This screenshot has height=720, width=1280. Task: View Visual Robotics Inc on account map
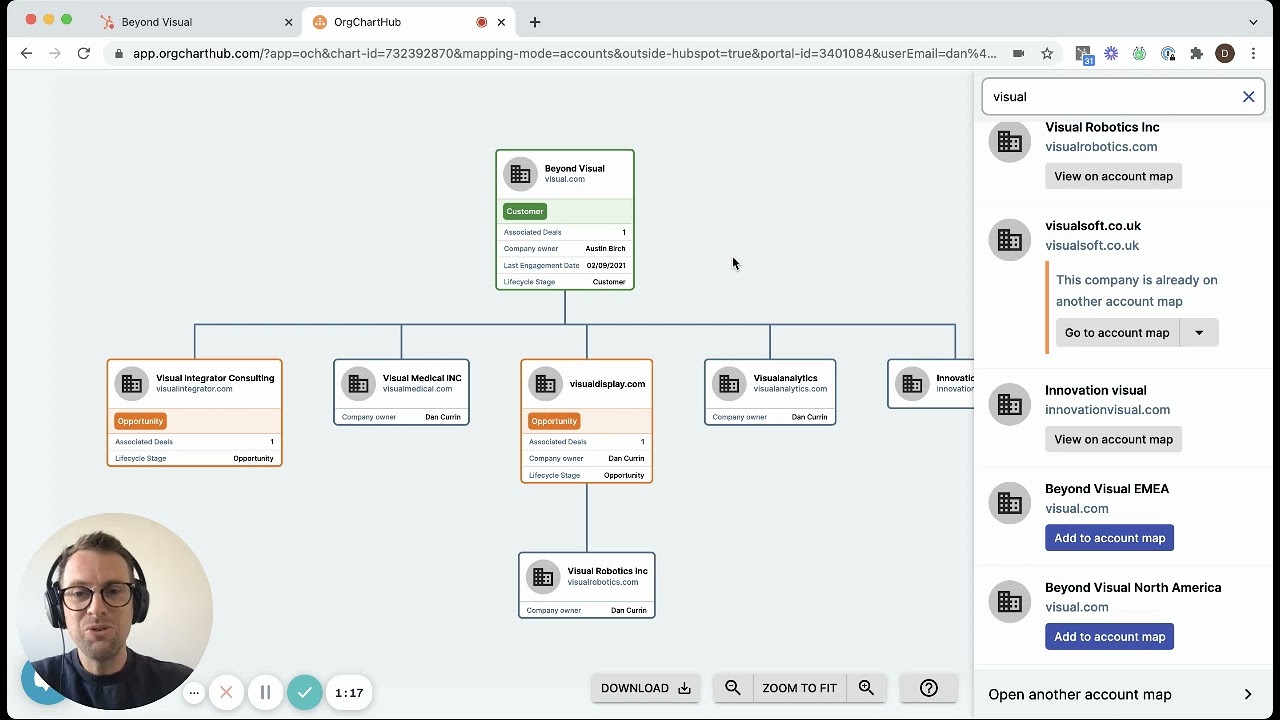[1113, 176]
